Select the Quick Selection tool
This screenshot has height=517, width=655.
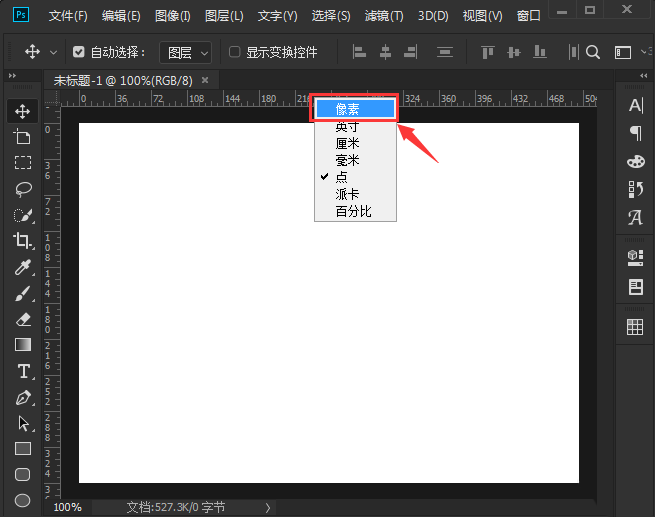point(23,215)
